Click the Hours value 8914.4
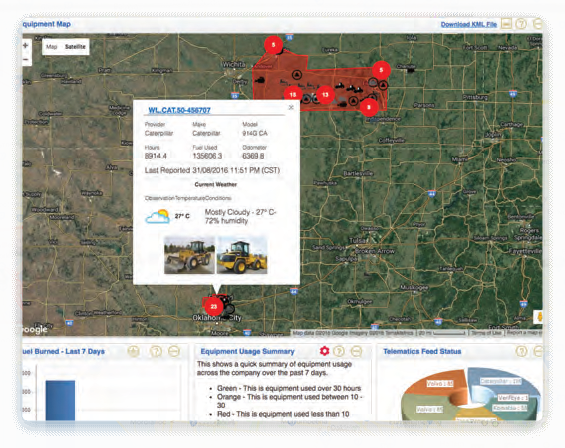 tap(156, 156)
